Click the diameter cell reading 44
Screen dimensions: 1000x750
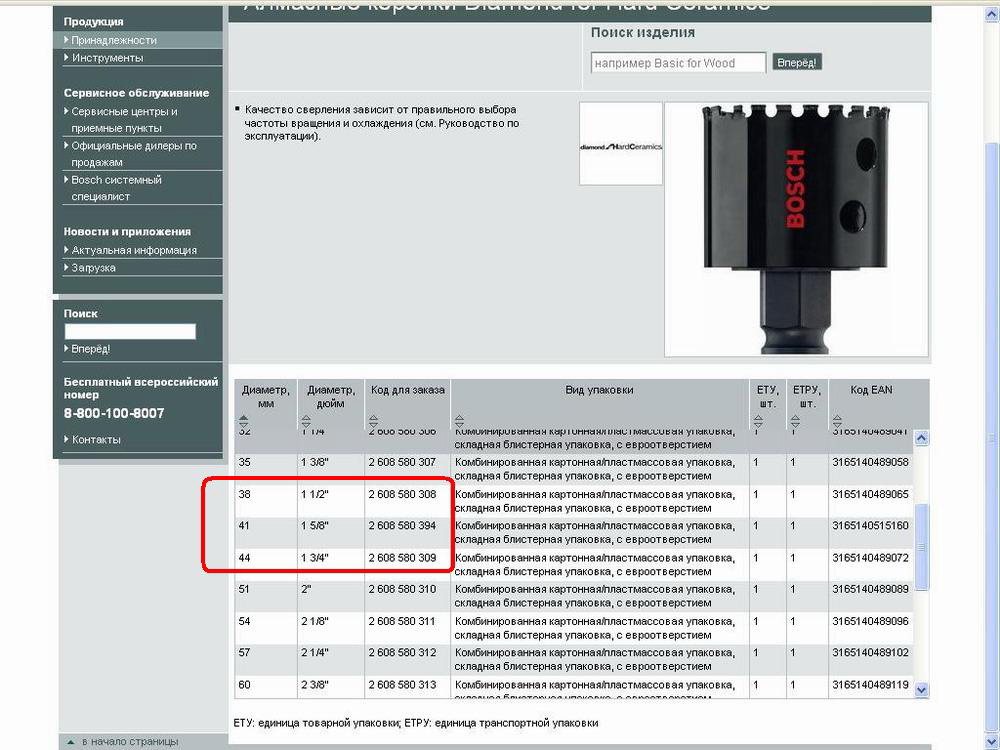pos(244,557)
